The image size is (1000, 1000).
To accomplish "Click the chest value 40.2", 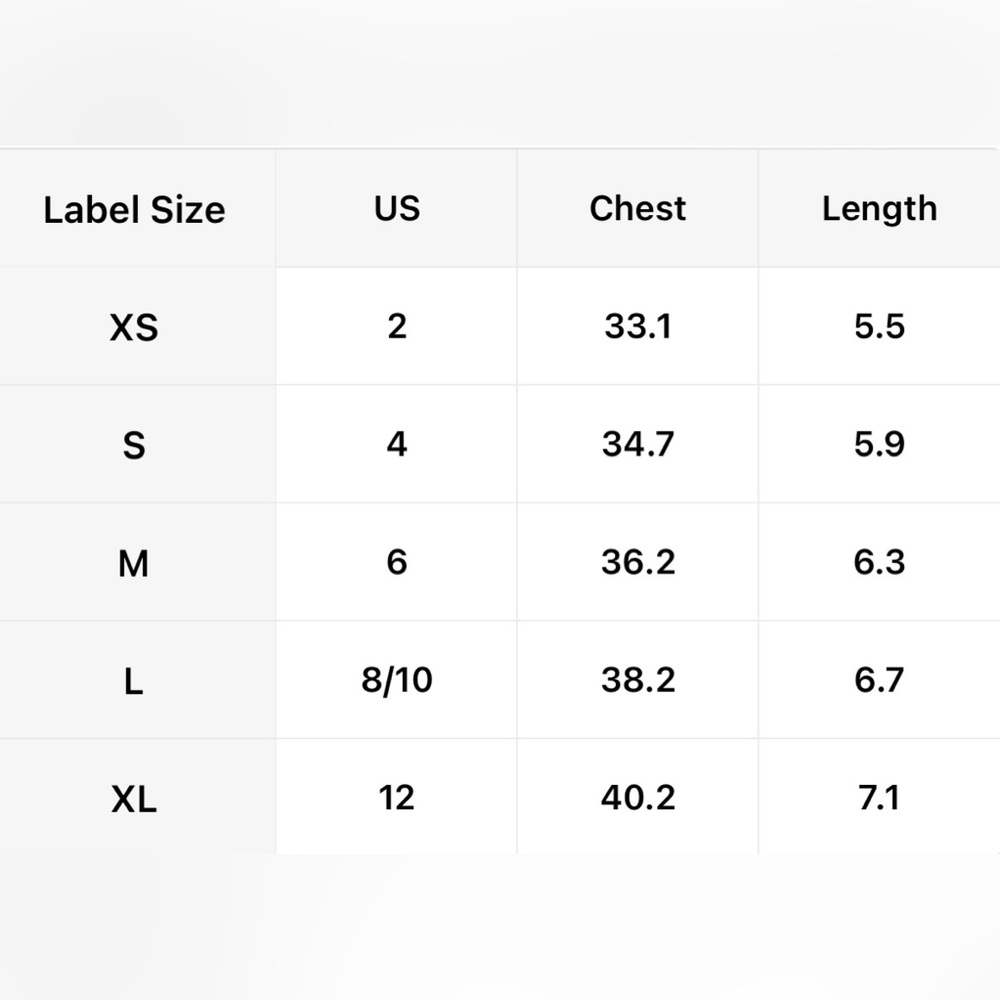I will coord(638,798).
